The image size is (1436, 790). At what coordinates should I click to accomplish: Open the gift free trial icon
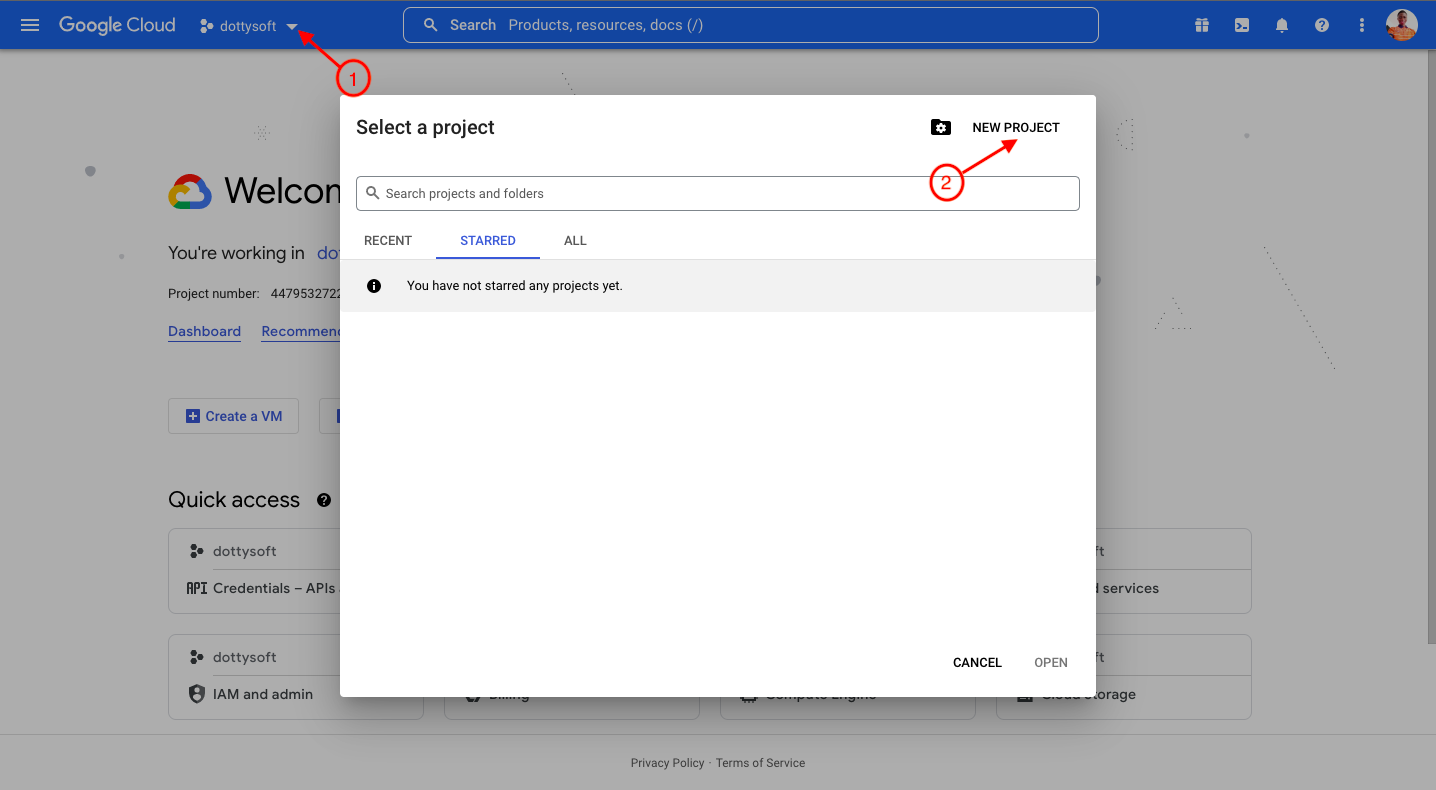click(1202, 25)
